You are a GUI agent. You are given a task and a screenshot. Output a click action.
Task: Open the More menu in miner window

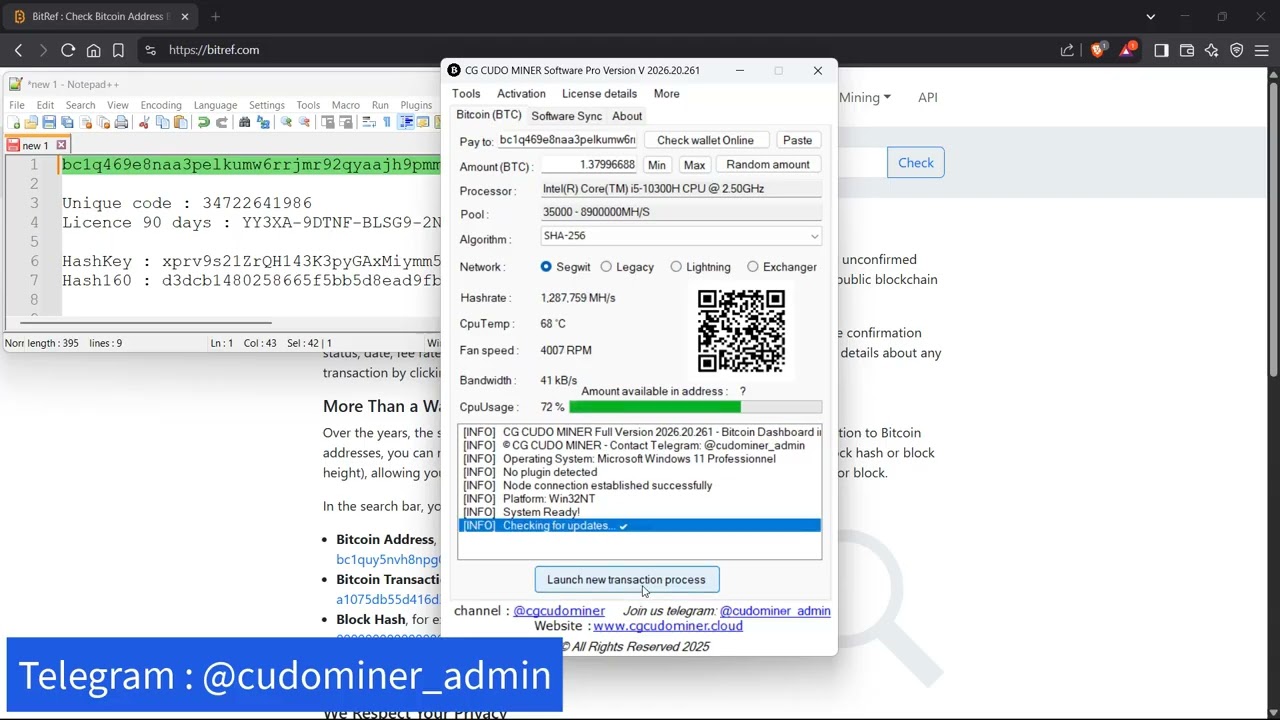pos(666,94)
